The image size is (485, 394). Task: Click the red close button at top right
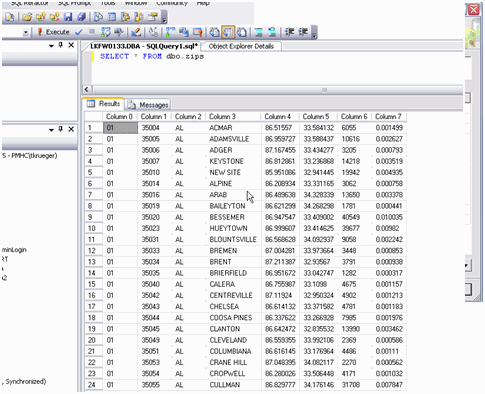473,9
